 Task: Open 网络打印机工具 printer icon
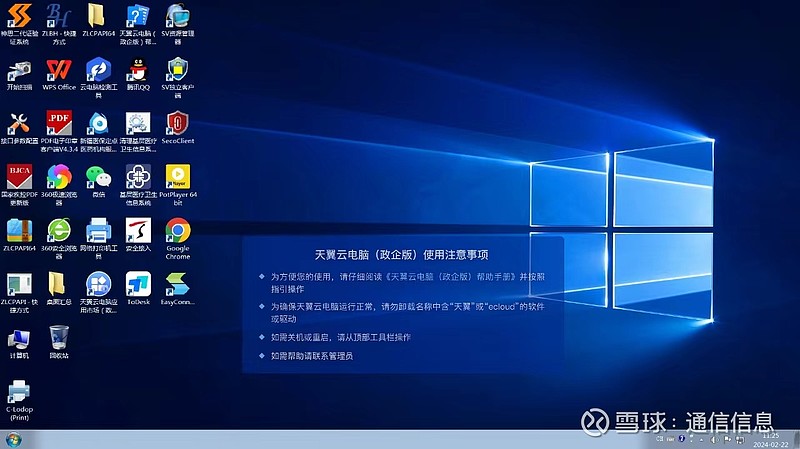tap(98, 238)
